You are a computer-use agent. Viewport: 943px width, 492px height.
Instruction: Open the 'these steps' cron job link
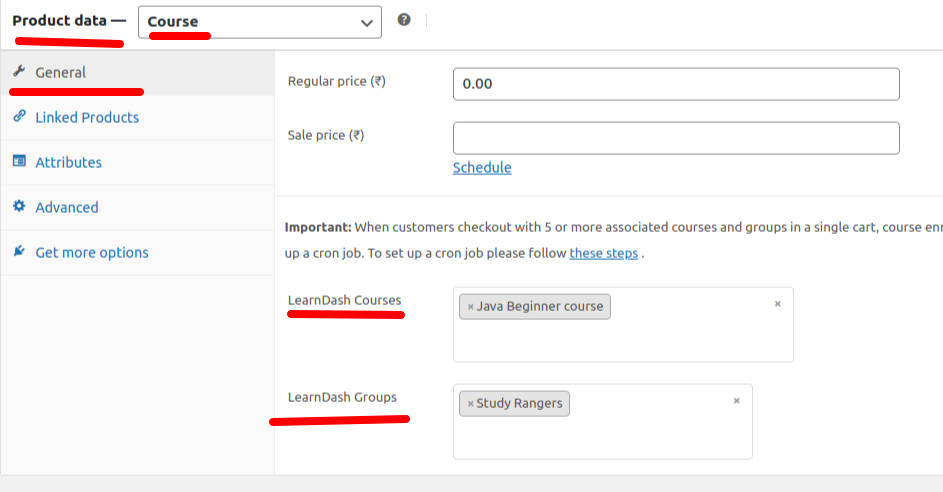tap(603, 253)
